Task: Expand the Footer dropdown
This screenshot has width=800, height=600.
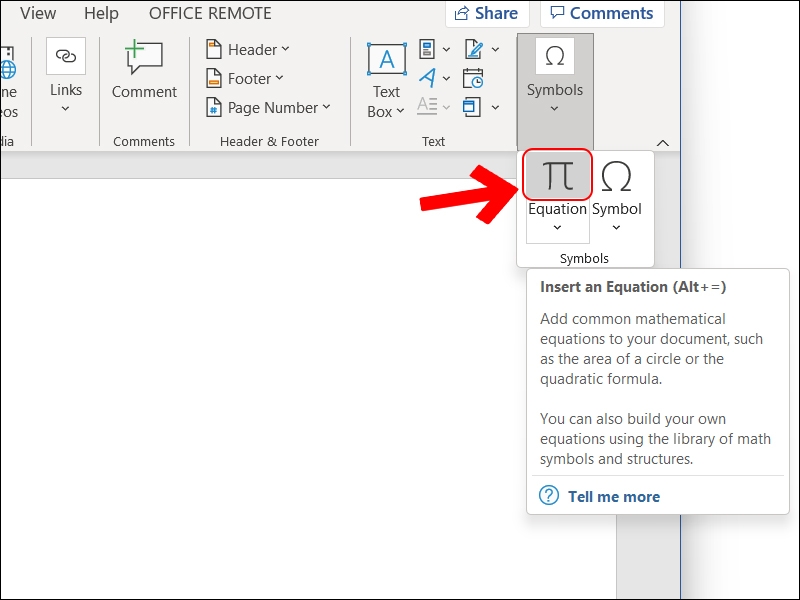Action: tap(279, 78)
